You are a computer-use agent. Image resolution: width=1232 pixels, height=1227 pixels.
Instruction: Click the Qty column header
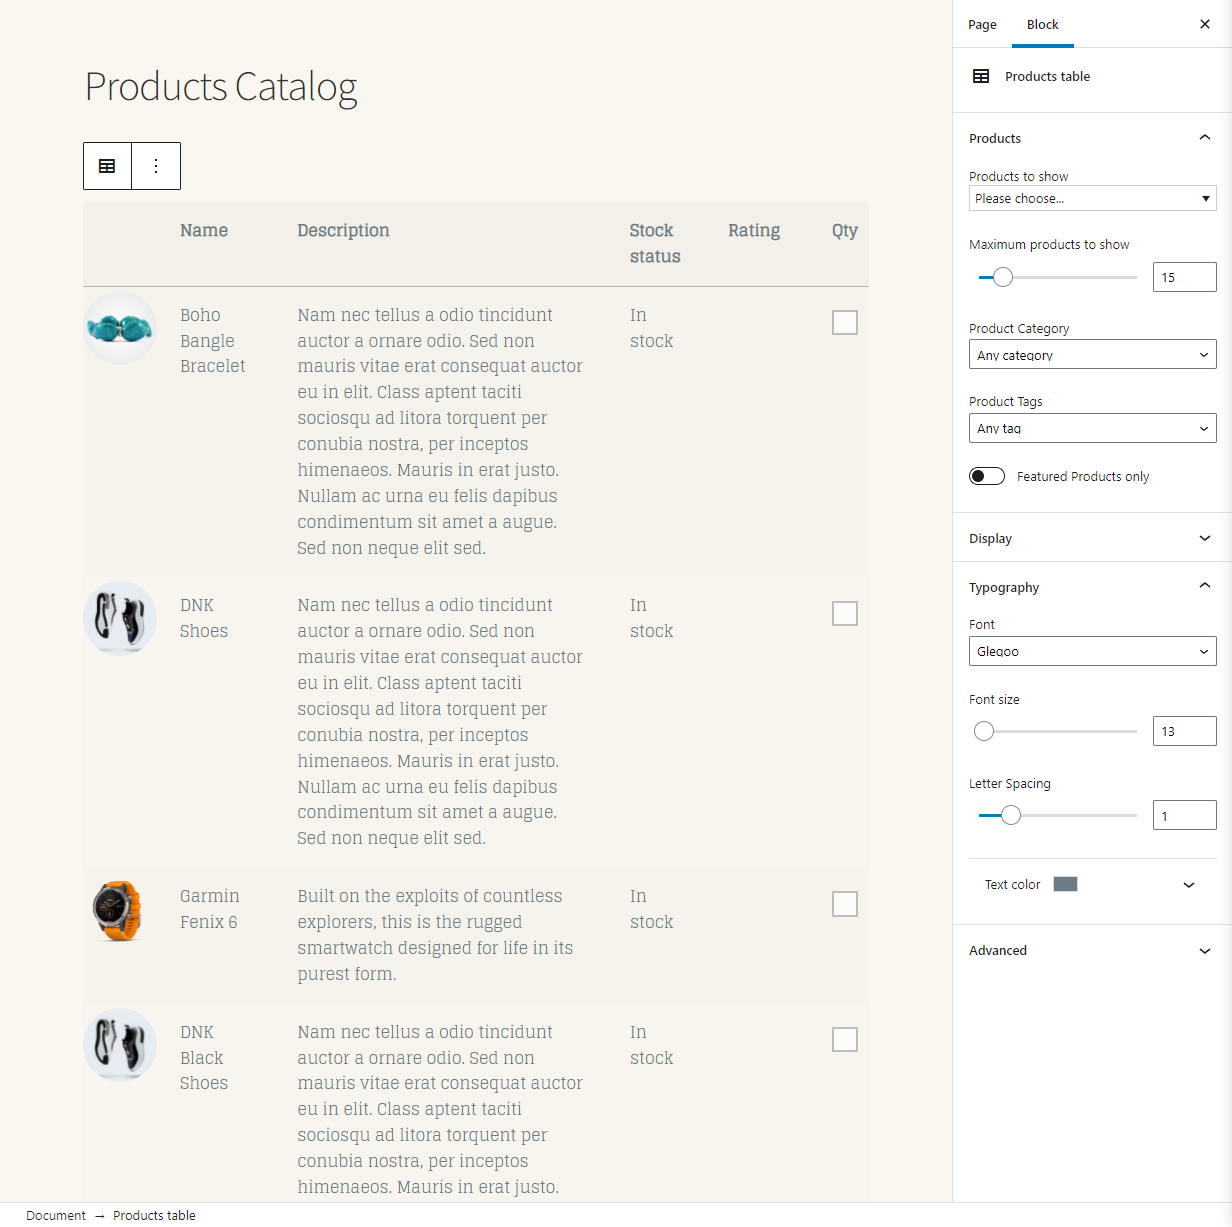[x=845, y=230]
